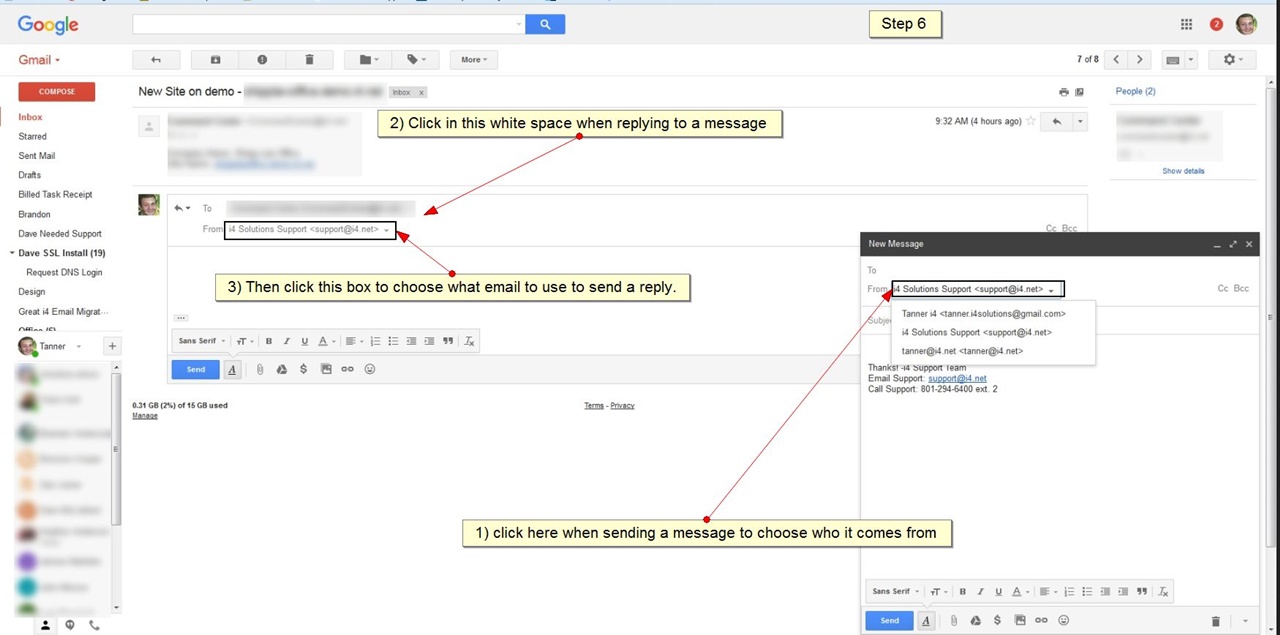Click the Back to Inbox arrow button

click(x=156, y=60)
